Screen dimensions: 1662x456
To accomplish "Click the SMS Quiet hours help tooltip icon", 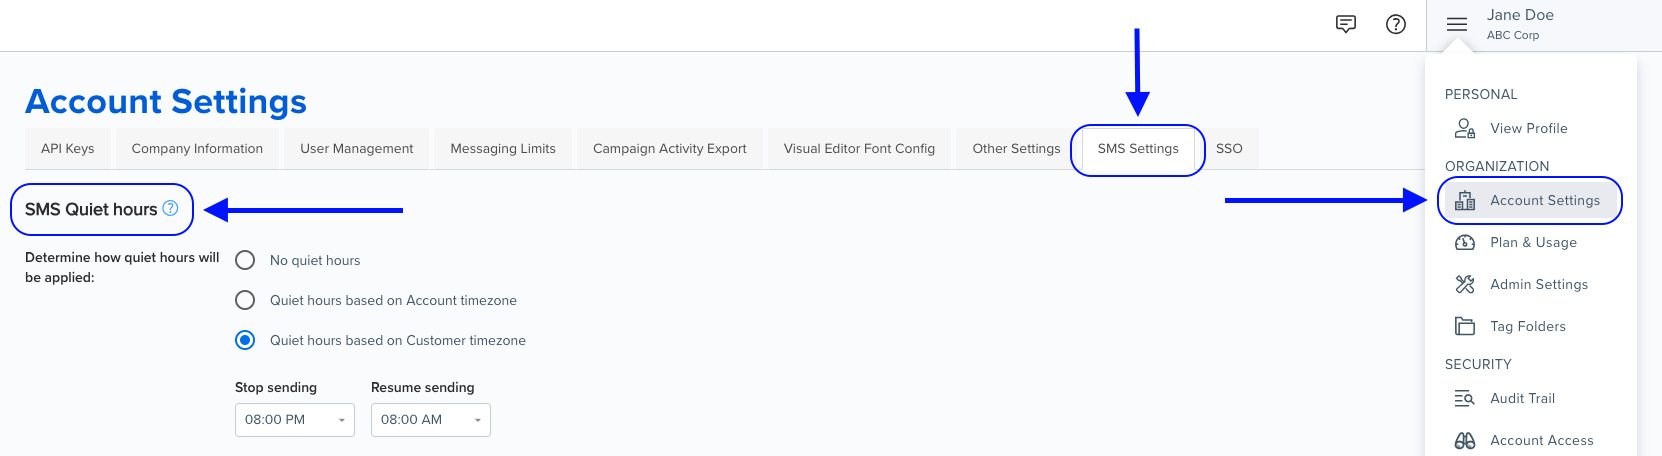I will [170, 208].
